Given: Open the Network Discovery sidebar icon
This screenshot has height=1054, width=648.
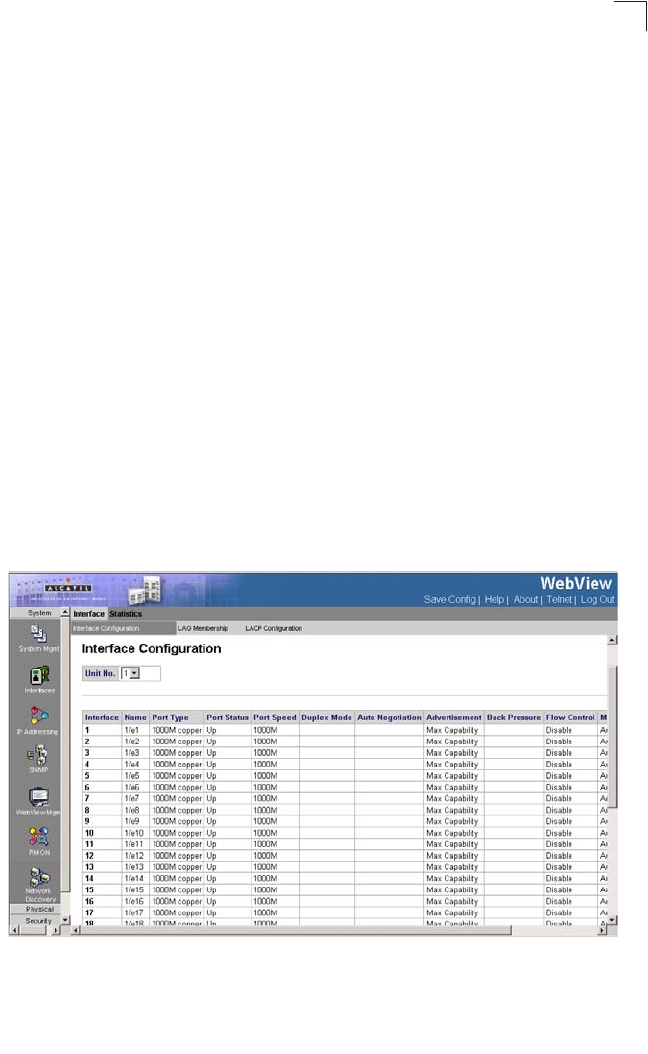Looking at the screenshot, I should pos(39,877).
